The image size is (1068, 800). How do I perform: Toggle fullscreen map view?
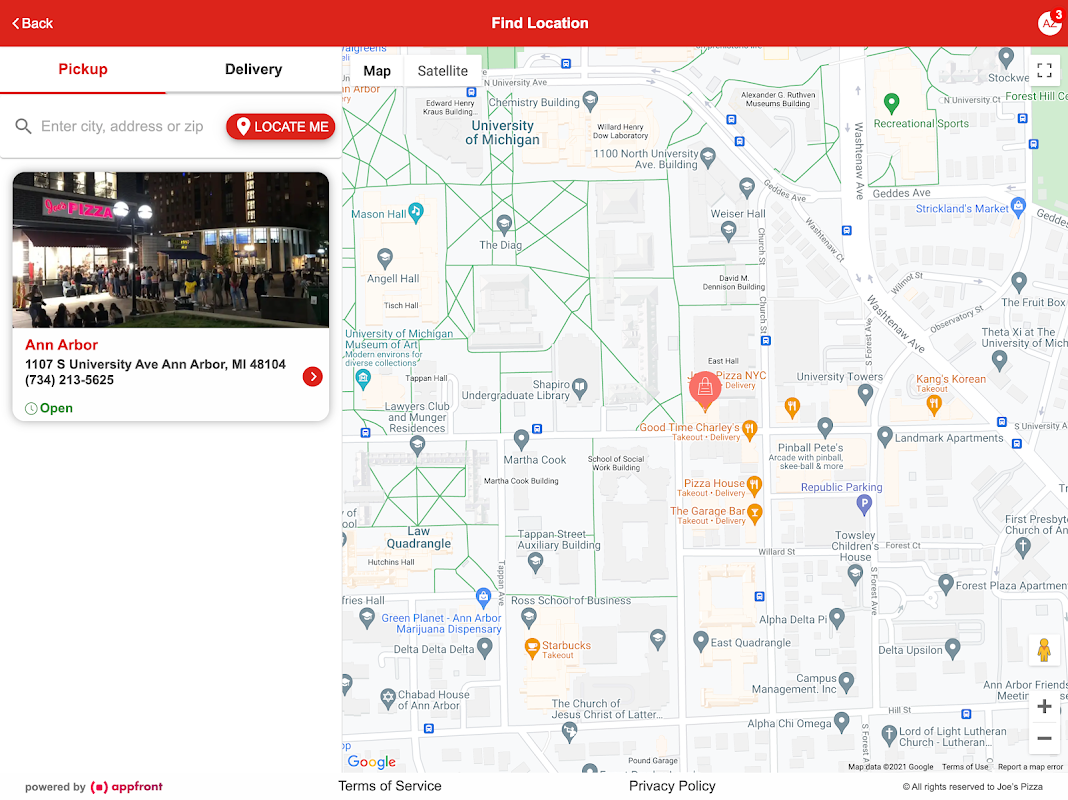tap(1044, 70)
